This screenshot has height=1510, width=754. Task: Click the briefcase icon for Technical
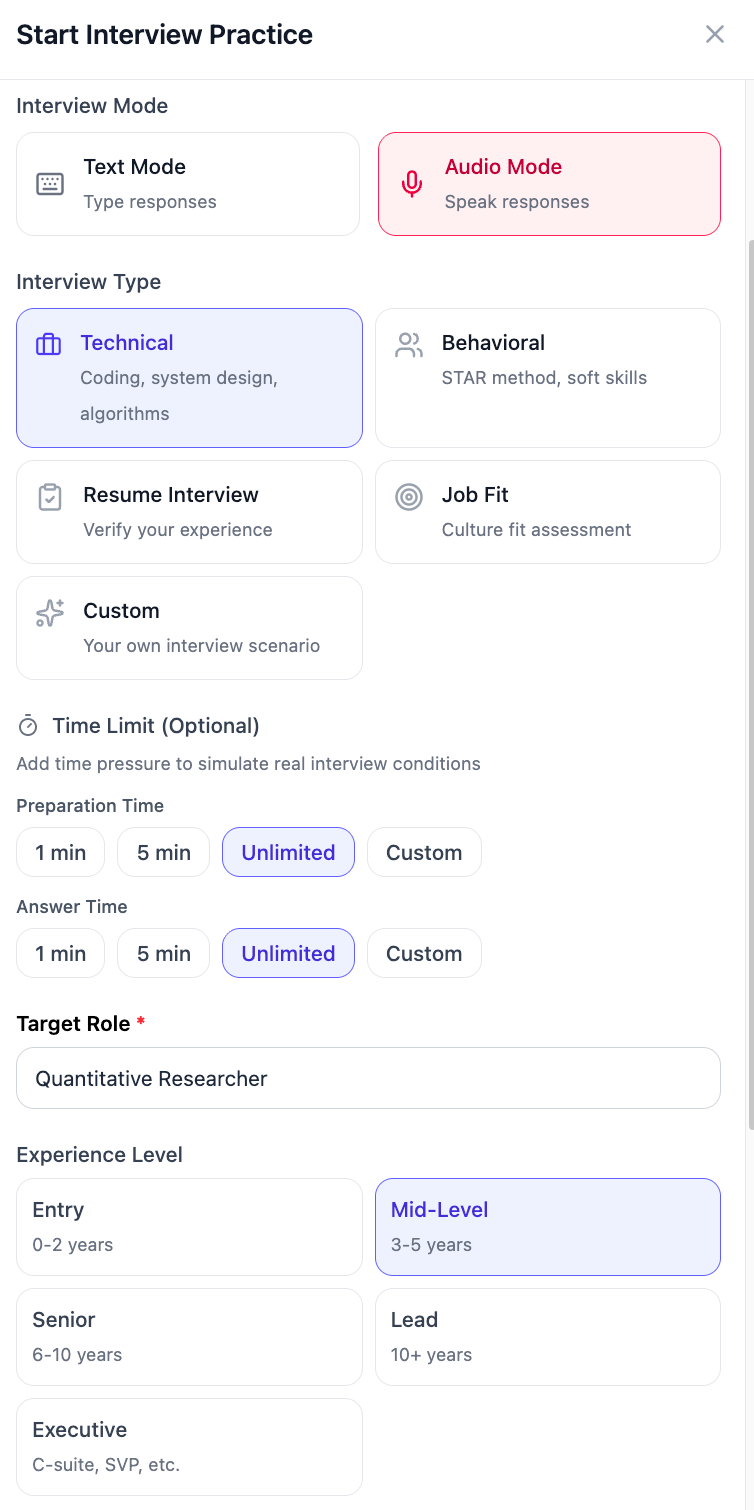point(48,345)
